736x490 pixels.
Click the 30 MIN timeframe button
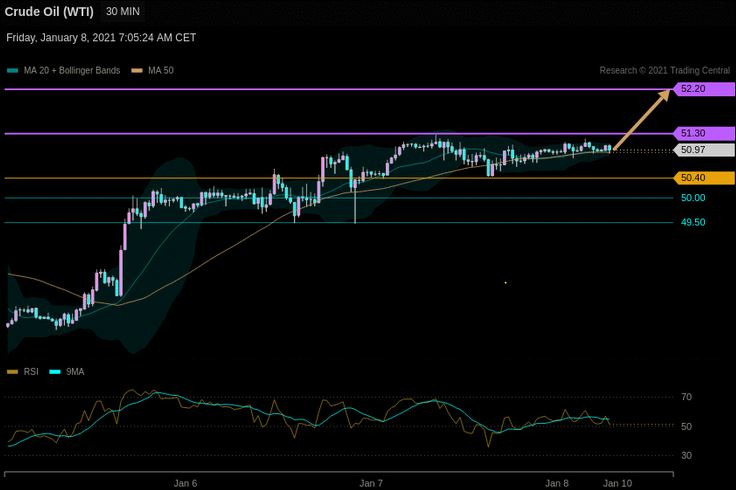(123, 11)
